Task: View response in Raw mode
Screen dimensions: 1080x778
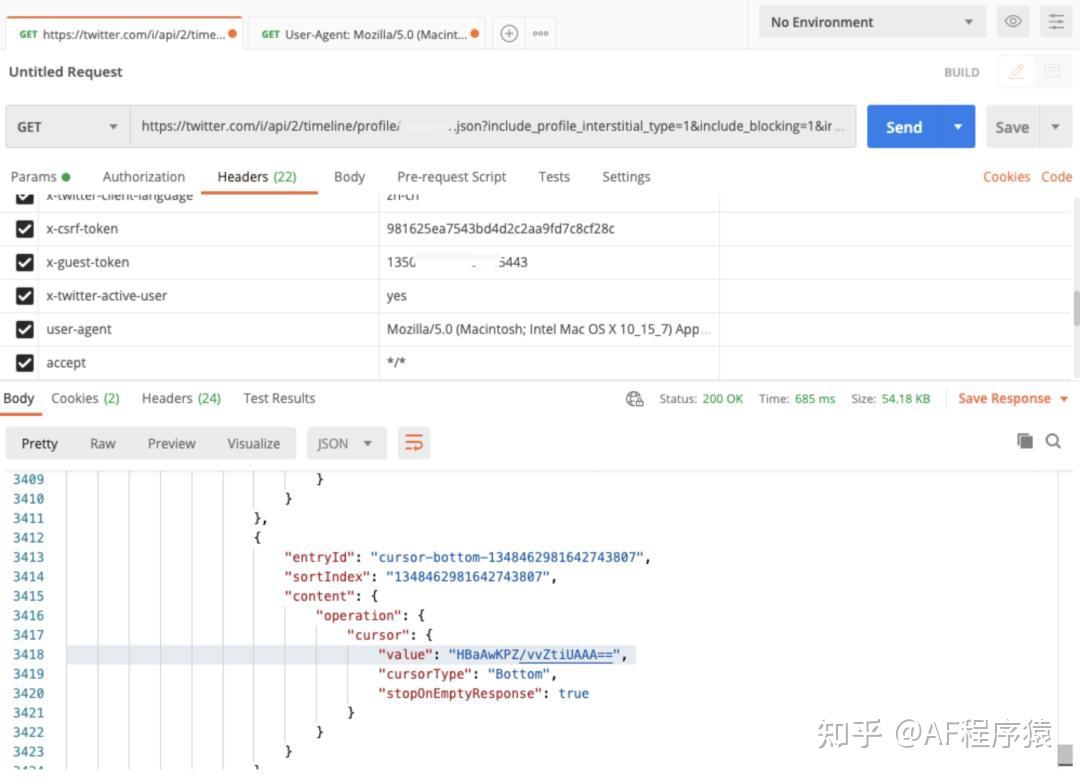Action: click(x=102, y=441)
